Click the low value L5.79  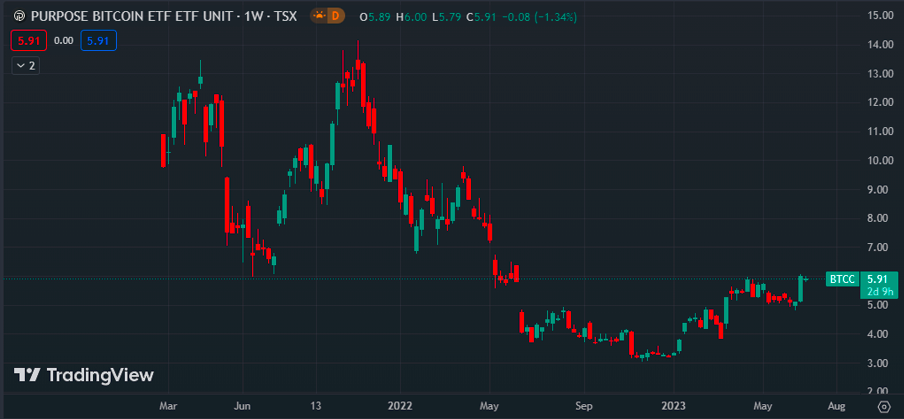(447, 17)
